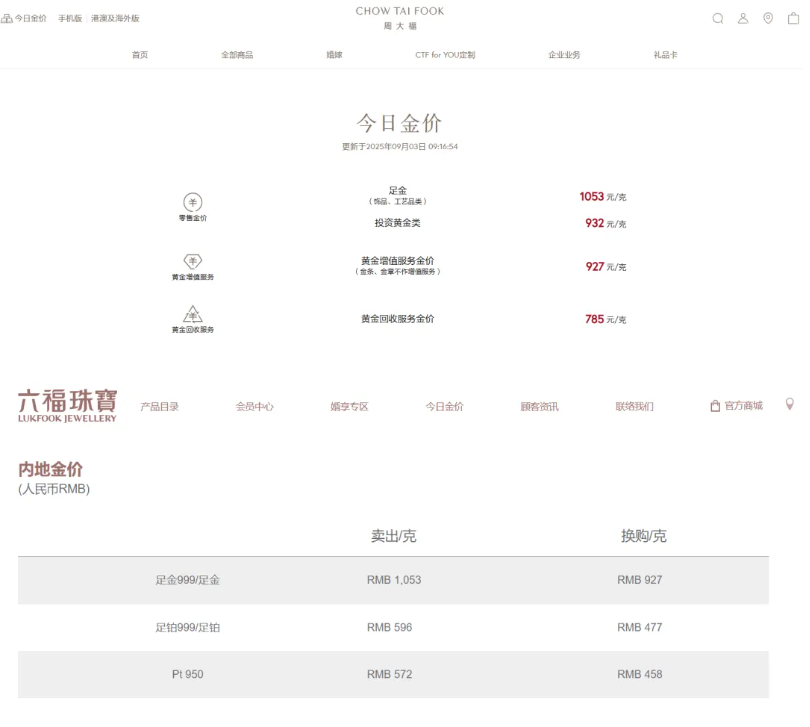Open the 全部商品 menu

click(237, 55)
